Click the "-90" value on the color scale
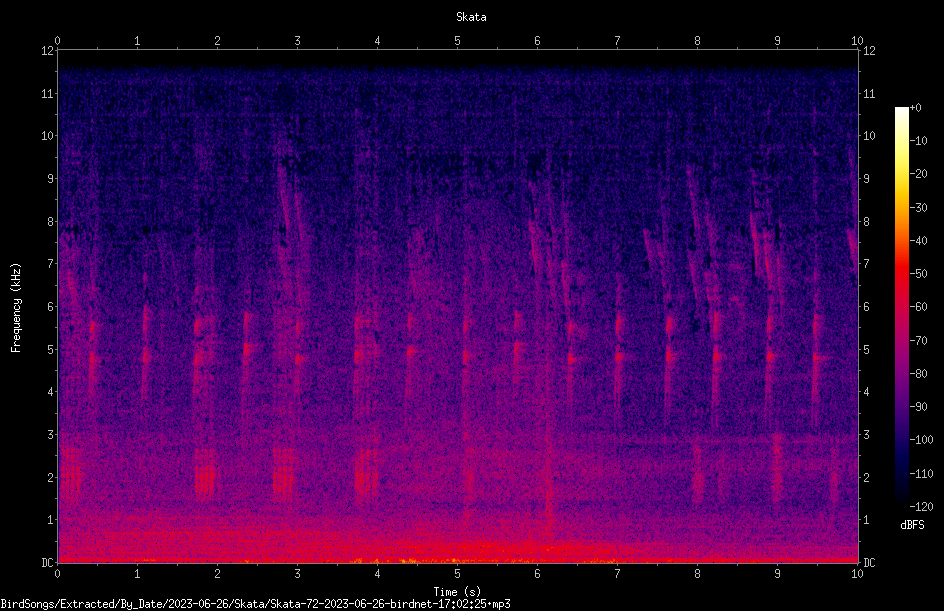Viewport: 944px width, 611px height. 919,407
